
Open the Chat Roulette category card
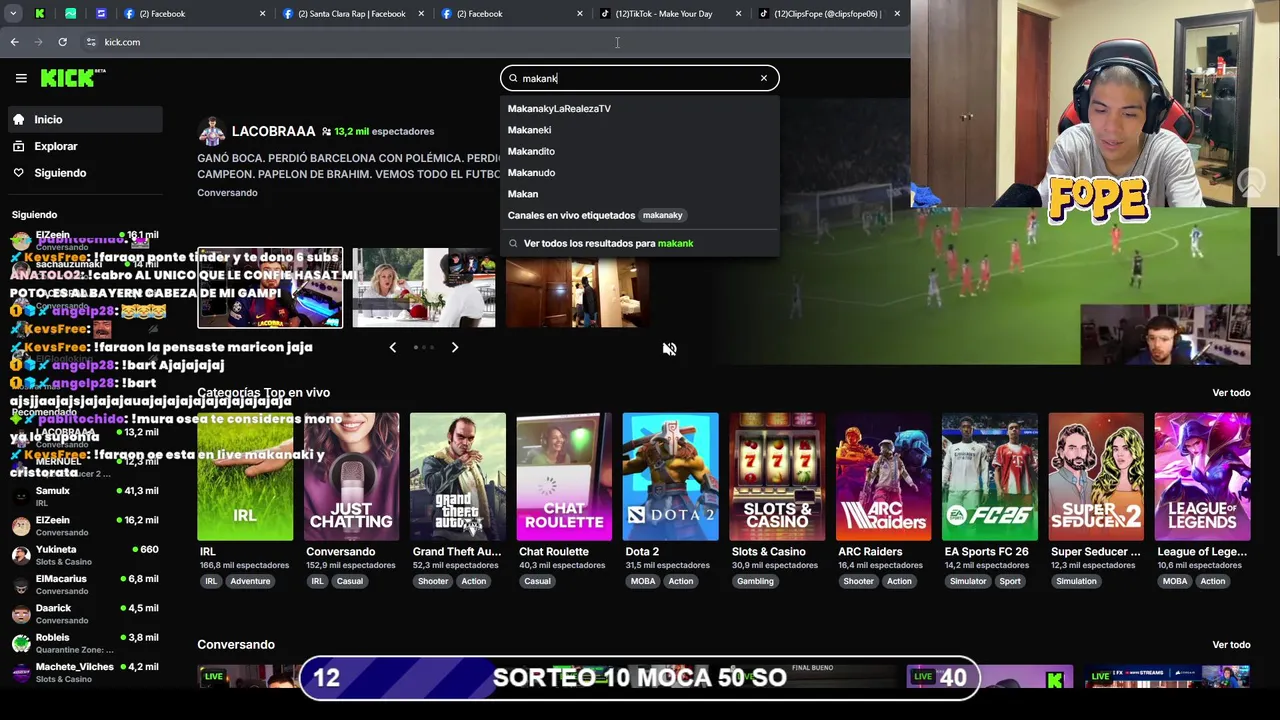pos(564,477)
